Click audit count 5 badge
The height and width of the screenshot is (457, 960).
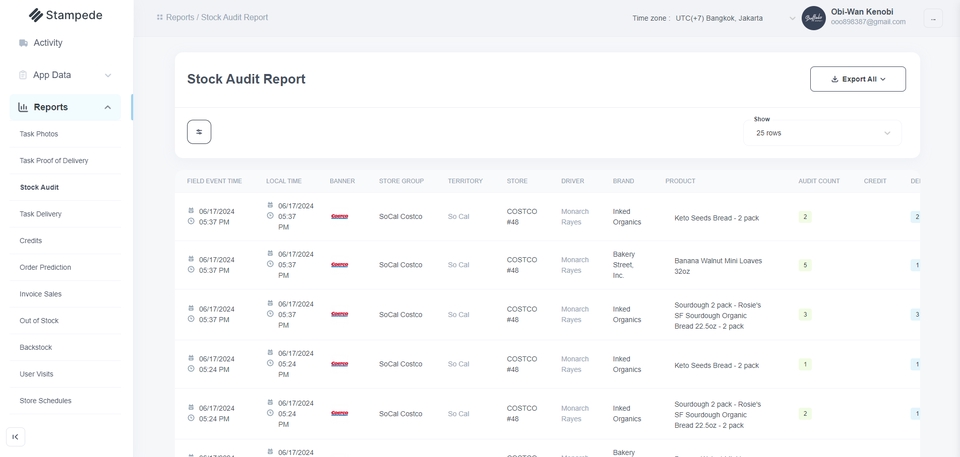(x=804, y=265)
